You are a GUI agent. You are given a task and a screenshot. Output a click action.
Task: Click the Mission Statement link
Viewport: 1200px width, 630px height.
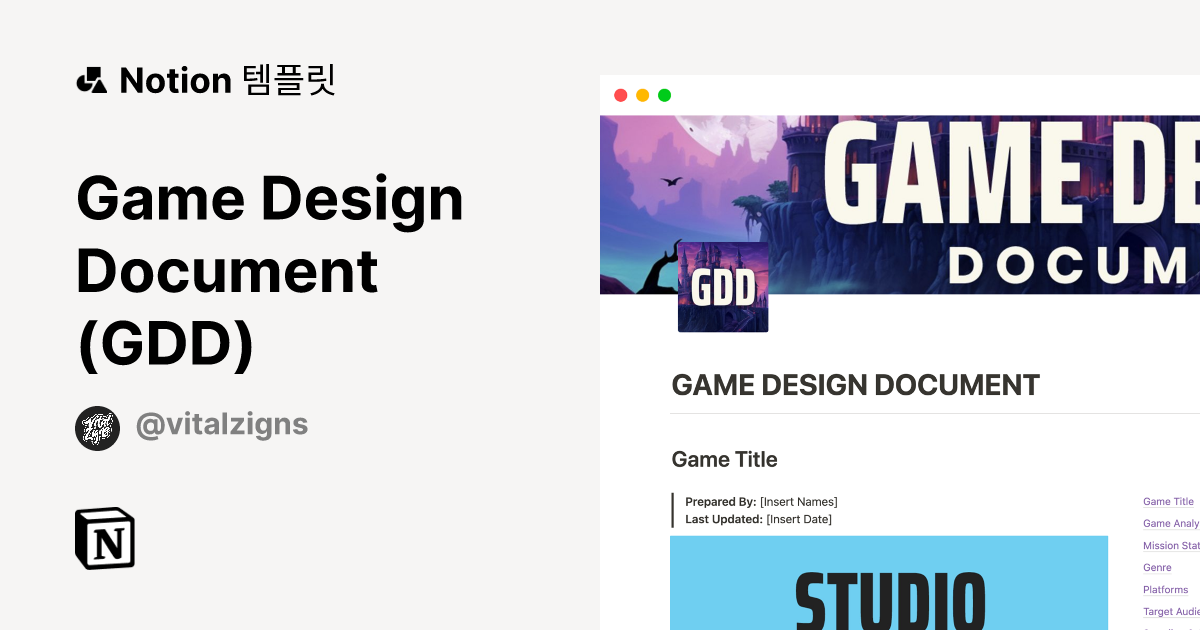(1171, 545)
